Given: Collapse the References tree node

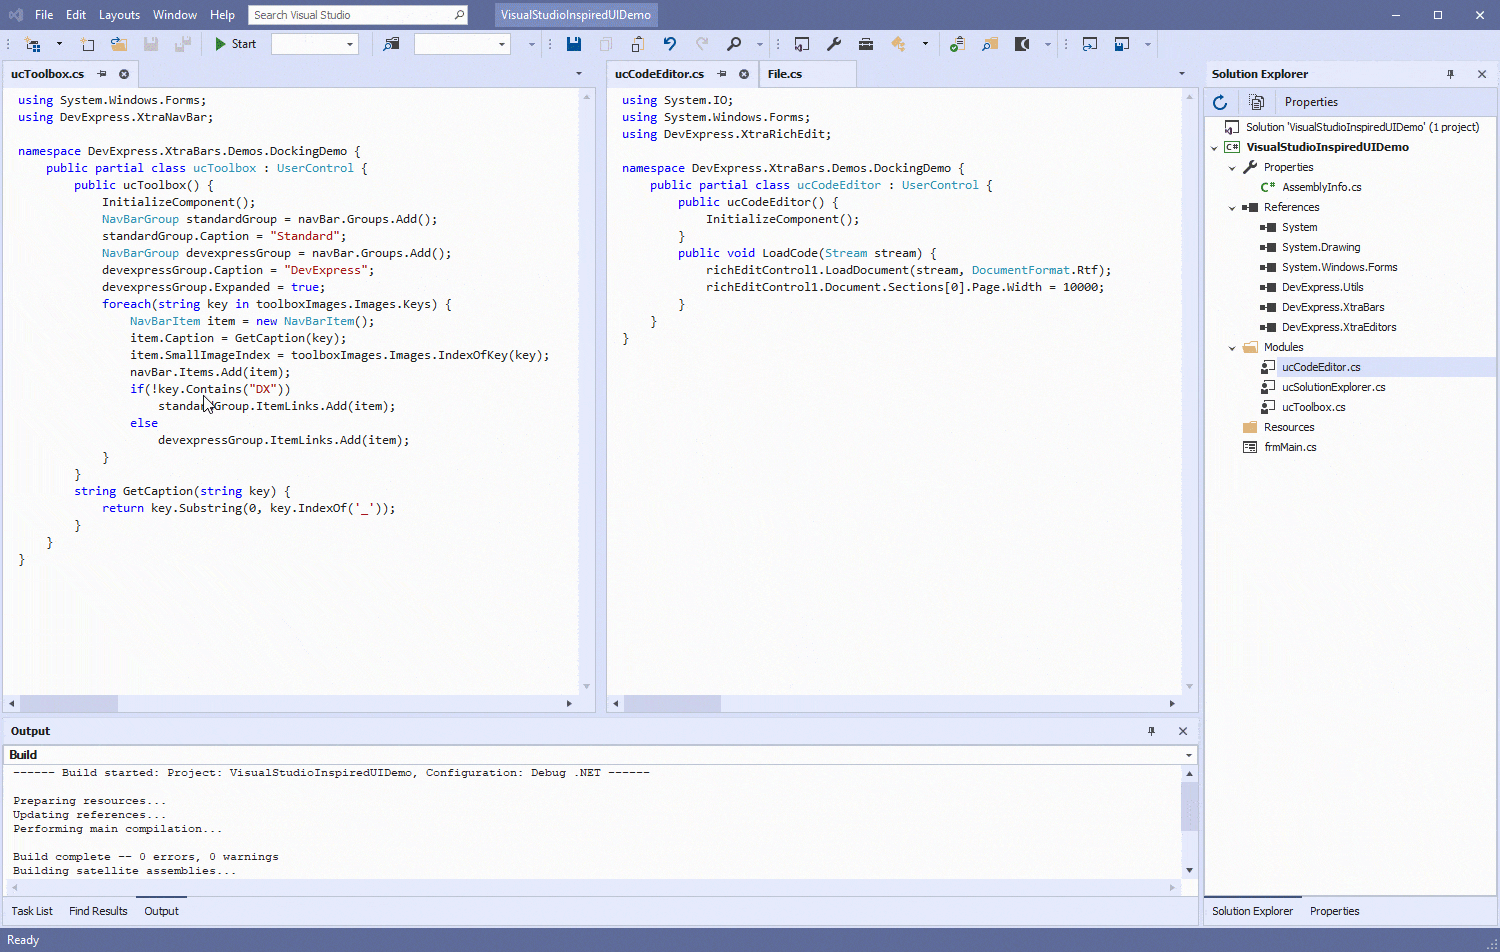Looking at the screenshot, I should point(1232,207).
